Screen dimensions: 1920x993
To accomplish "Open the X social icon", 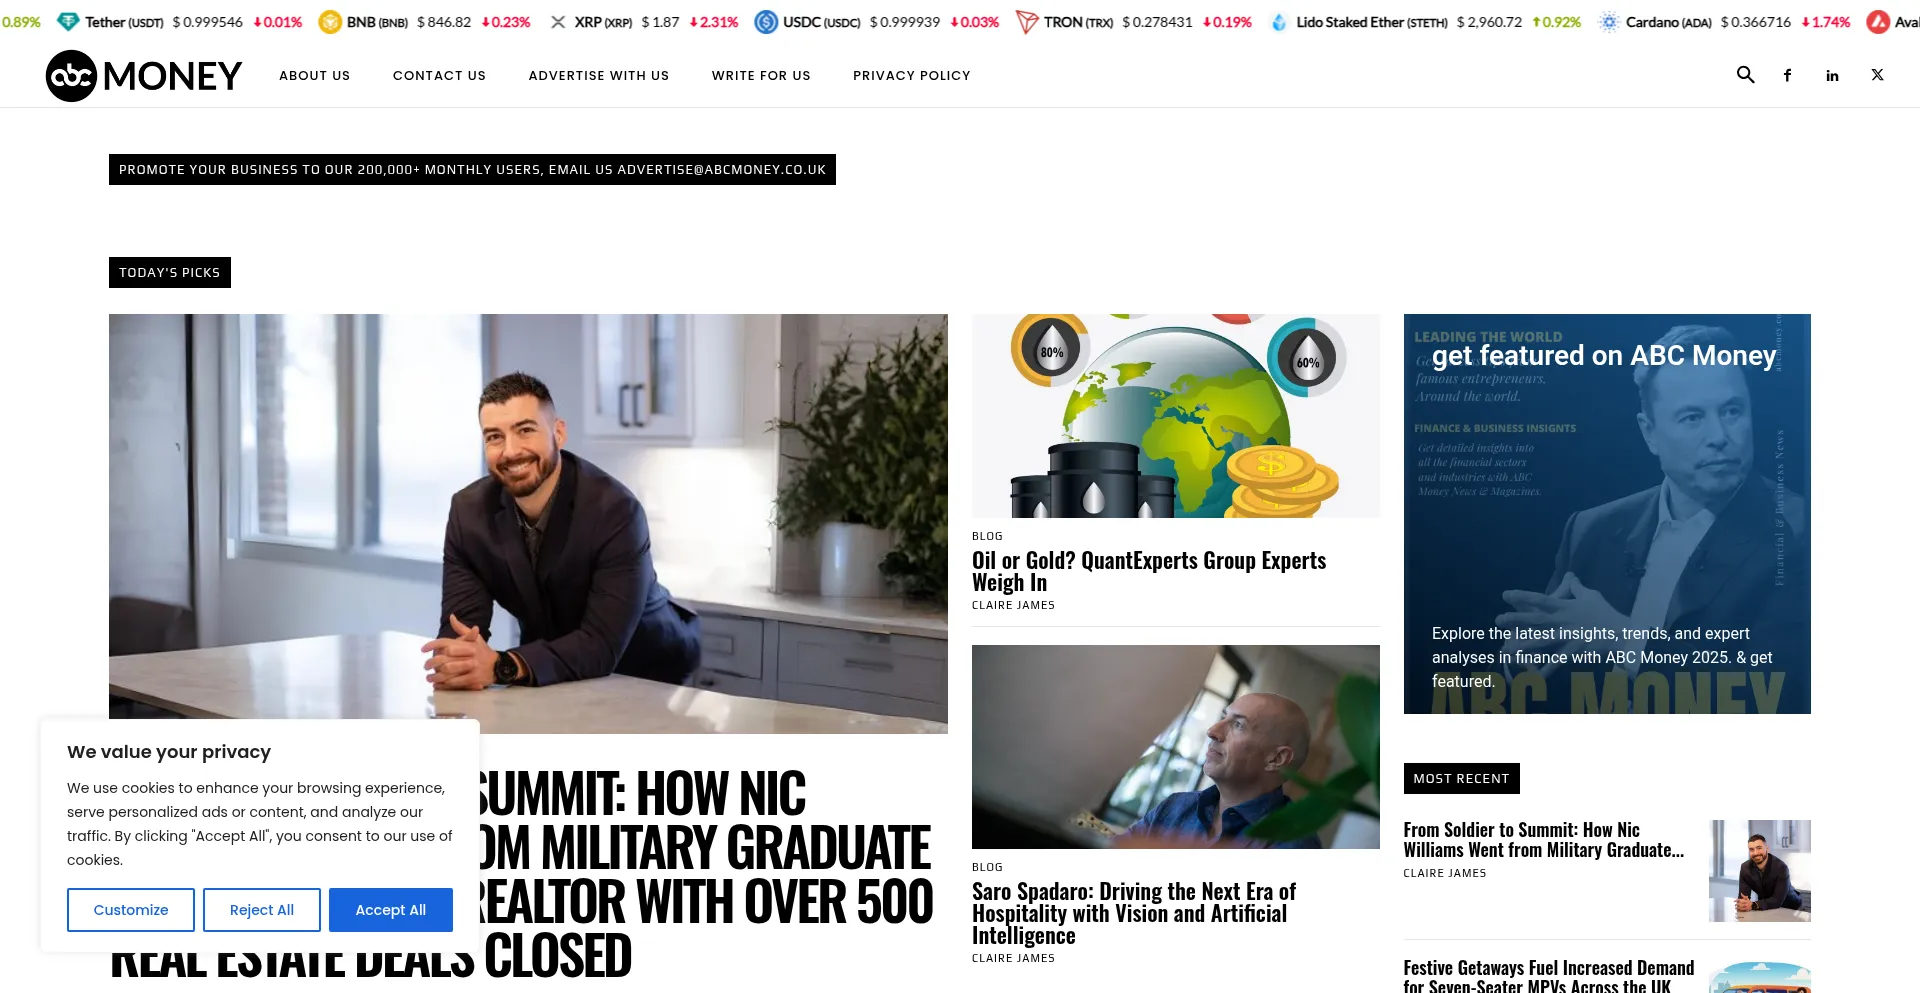I will click(x=1877, y=75).
